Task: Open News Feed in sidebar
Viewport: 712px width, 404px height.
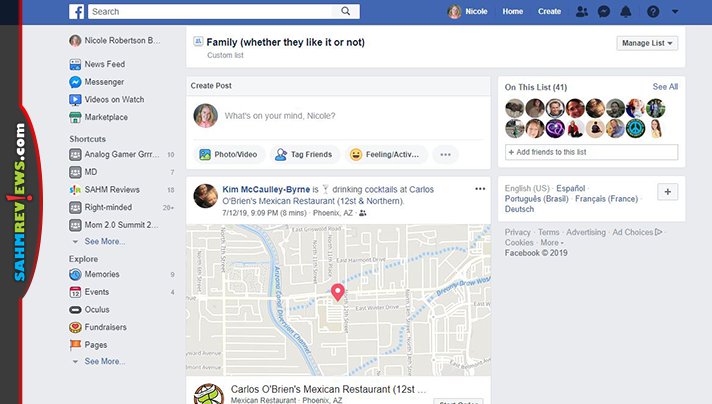Action: pos(97,64)
